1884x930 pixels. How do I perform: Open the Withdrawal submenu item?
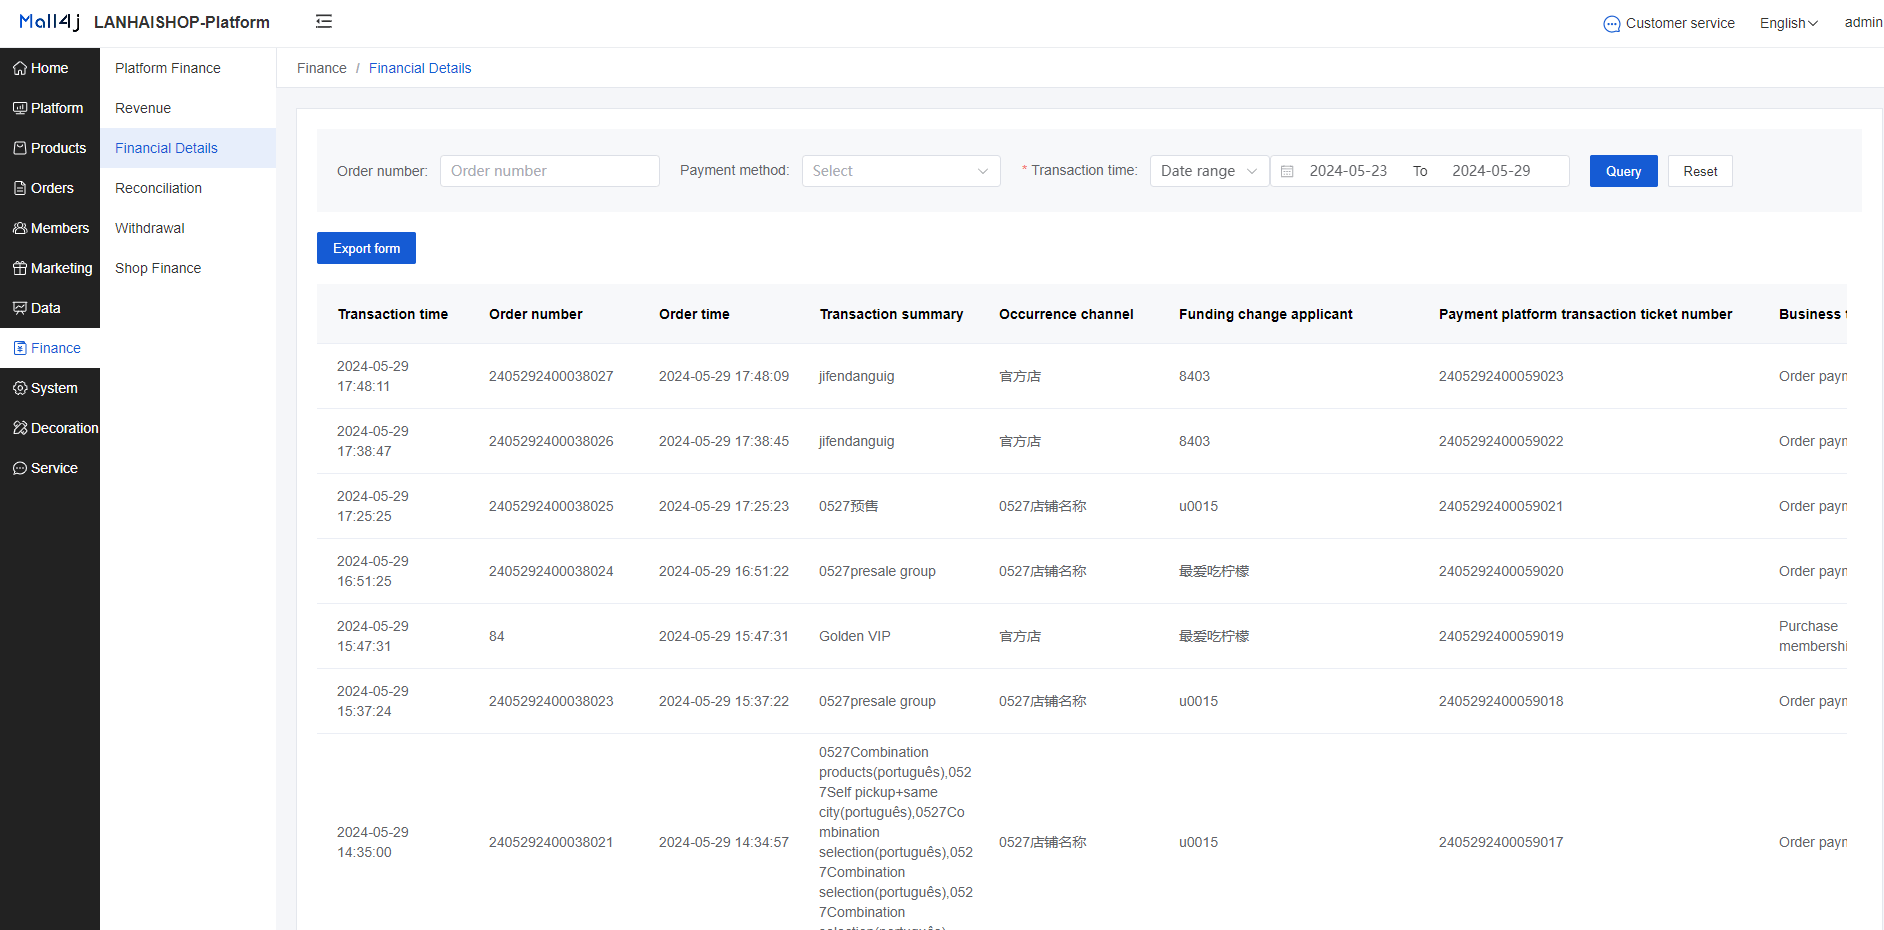click(x=150, y=228)
